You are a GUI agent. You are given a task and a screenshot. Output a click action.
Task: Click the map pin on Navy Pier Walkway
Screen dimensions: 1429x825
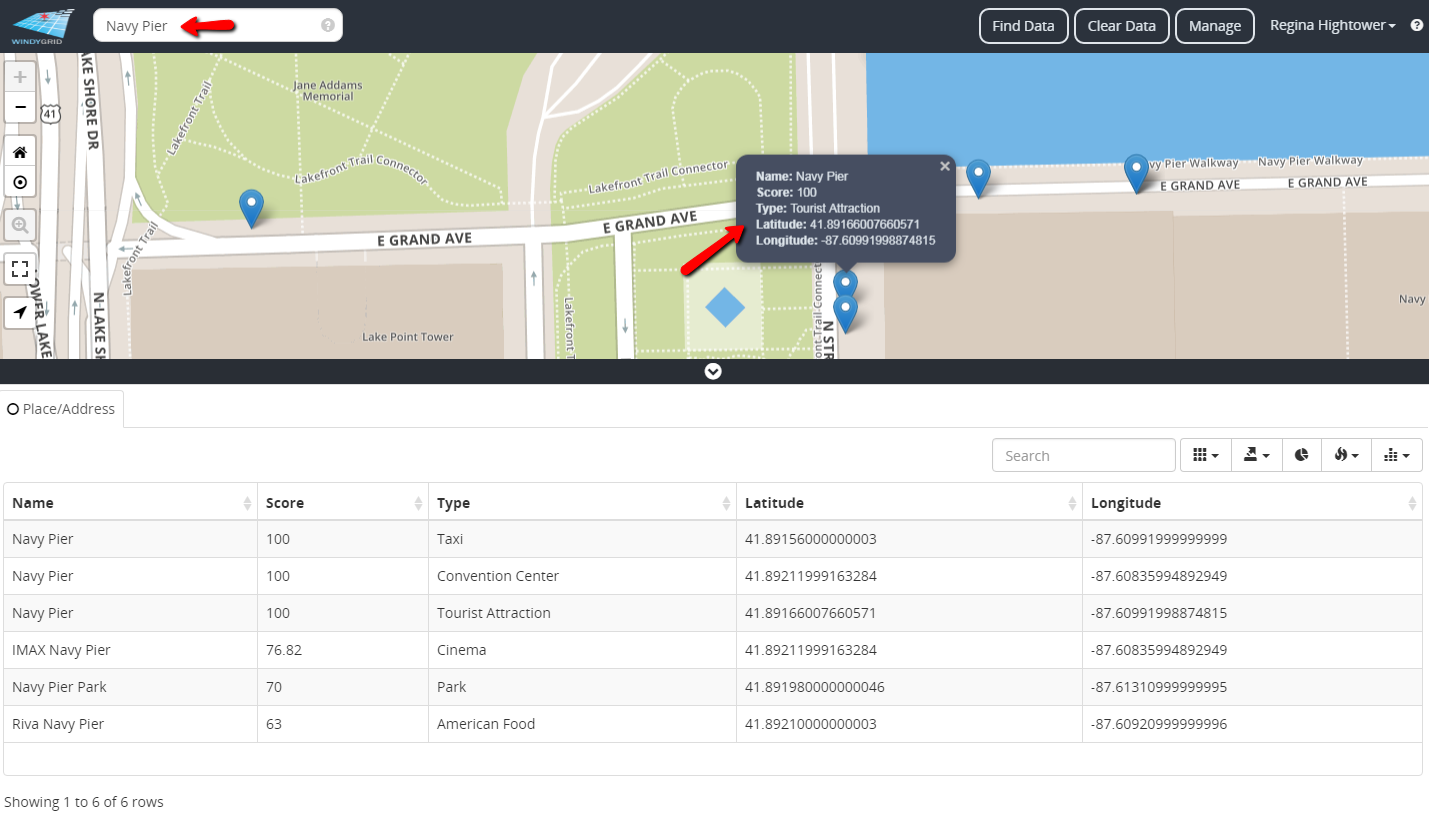point(1136,173)
